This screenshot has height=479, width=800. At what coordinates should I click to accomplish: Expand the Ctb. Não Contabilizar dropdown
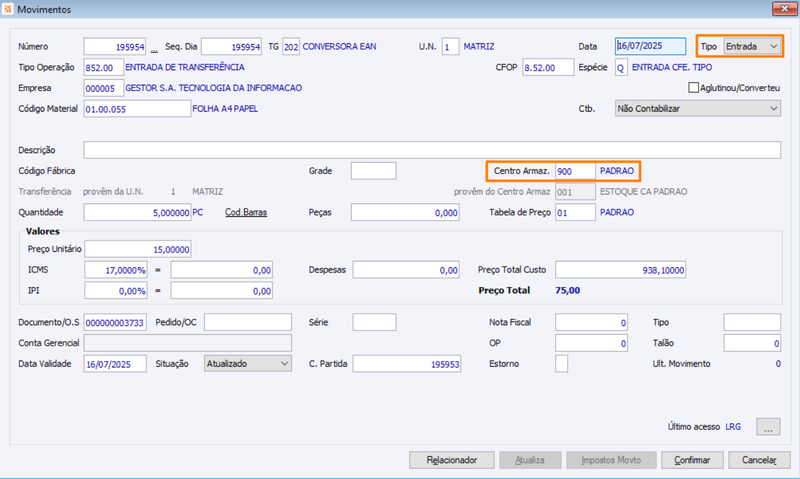[x=697, y=108]
